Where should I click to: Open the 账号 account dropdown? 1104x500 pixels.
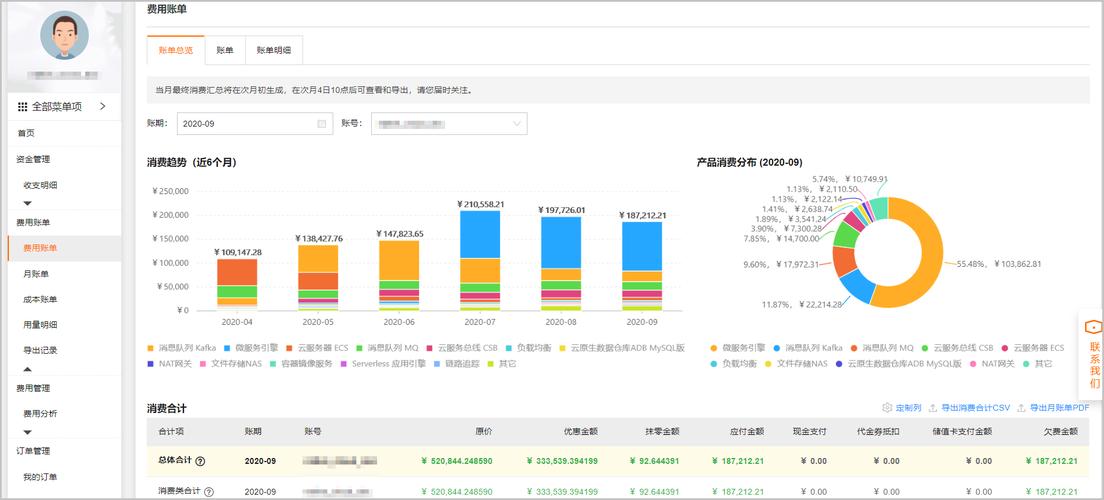[449, 123]
